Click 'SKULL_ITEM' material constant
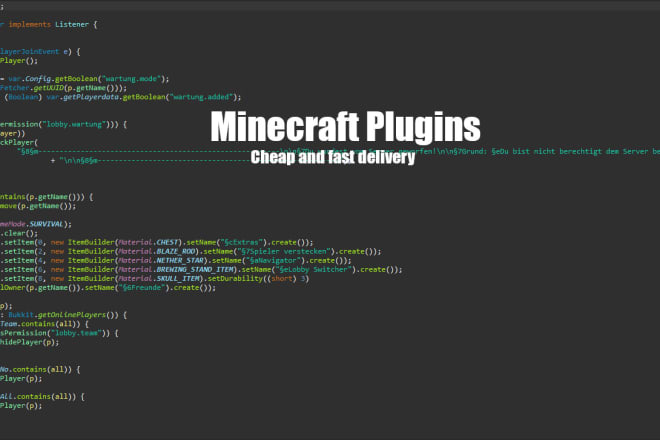Image resolution: width=660 pixels, height=440 pixels. [178, 278]
